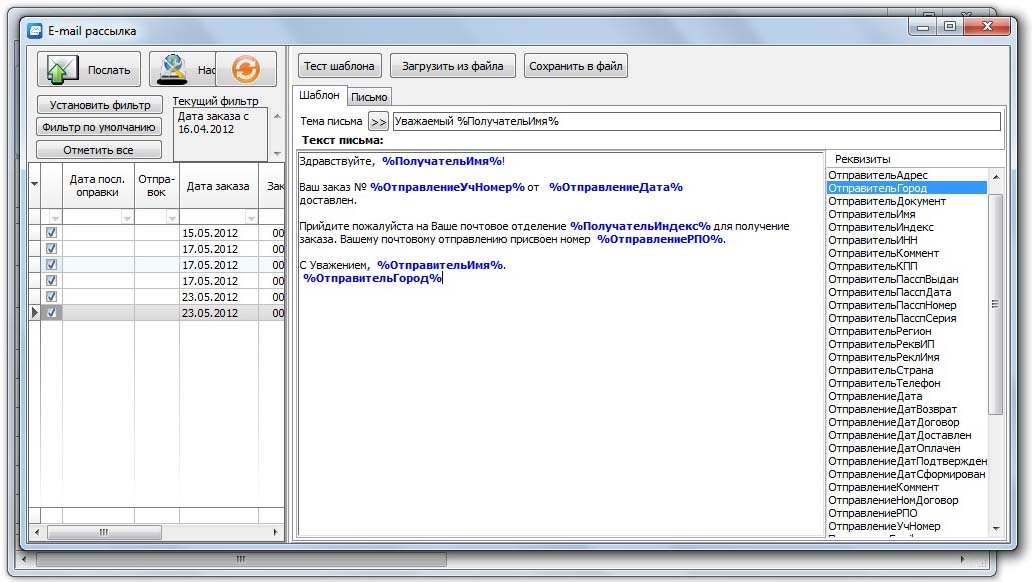Expand the Отправок column filter dropdown
Screen dimensions: 1032x582
tap(171, 217)
